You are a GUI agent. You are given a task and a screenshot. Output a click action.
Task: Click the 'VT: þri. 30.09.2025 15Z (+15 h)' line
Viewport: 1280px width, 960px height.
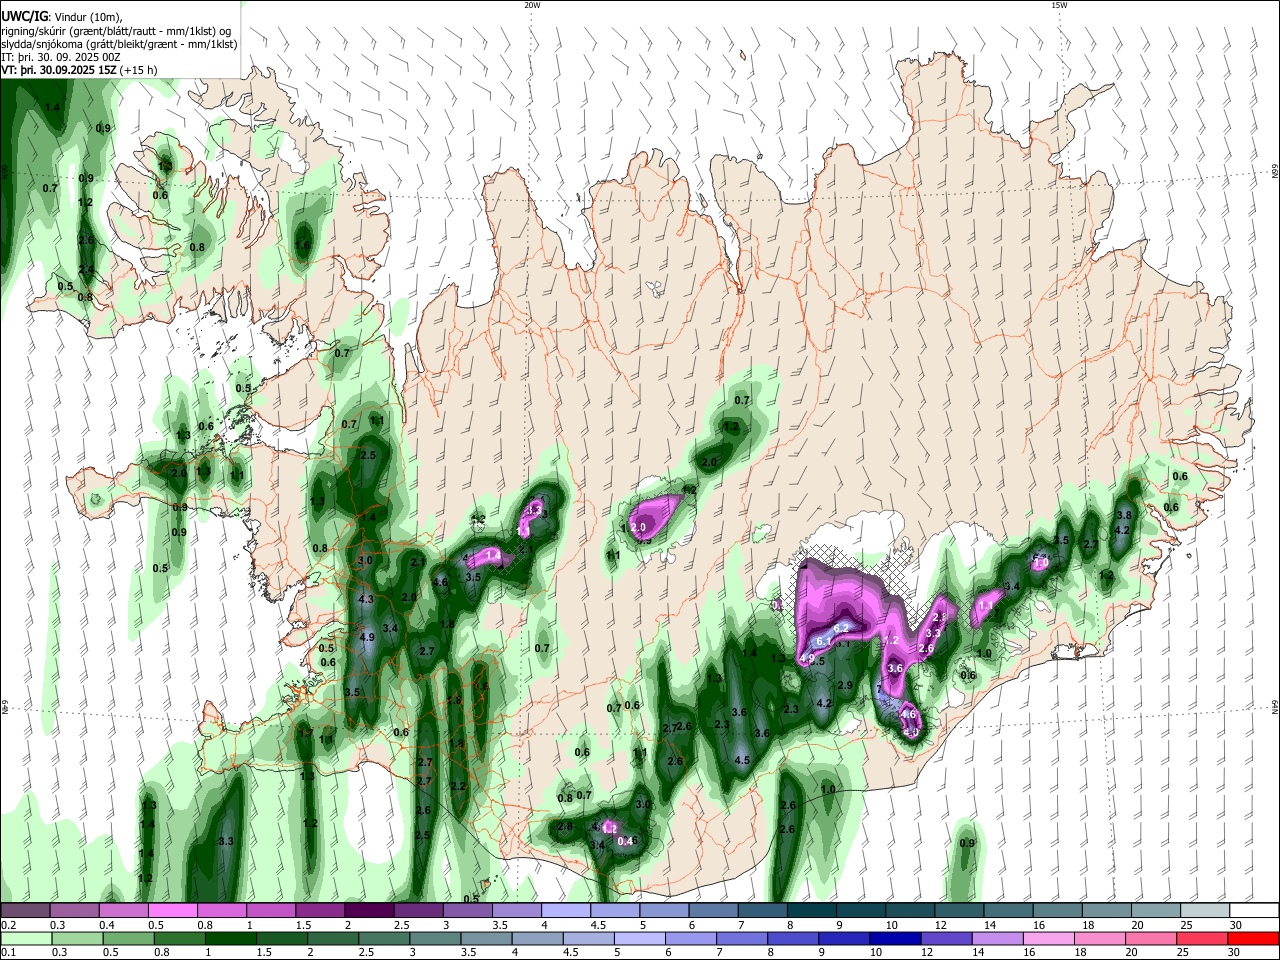pyautogui.click(x=80, y=71)
